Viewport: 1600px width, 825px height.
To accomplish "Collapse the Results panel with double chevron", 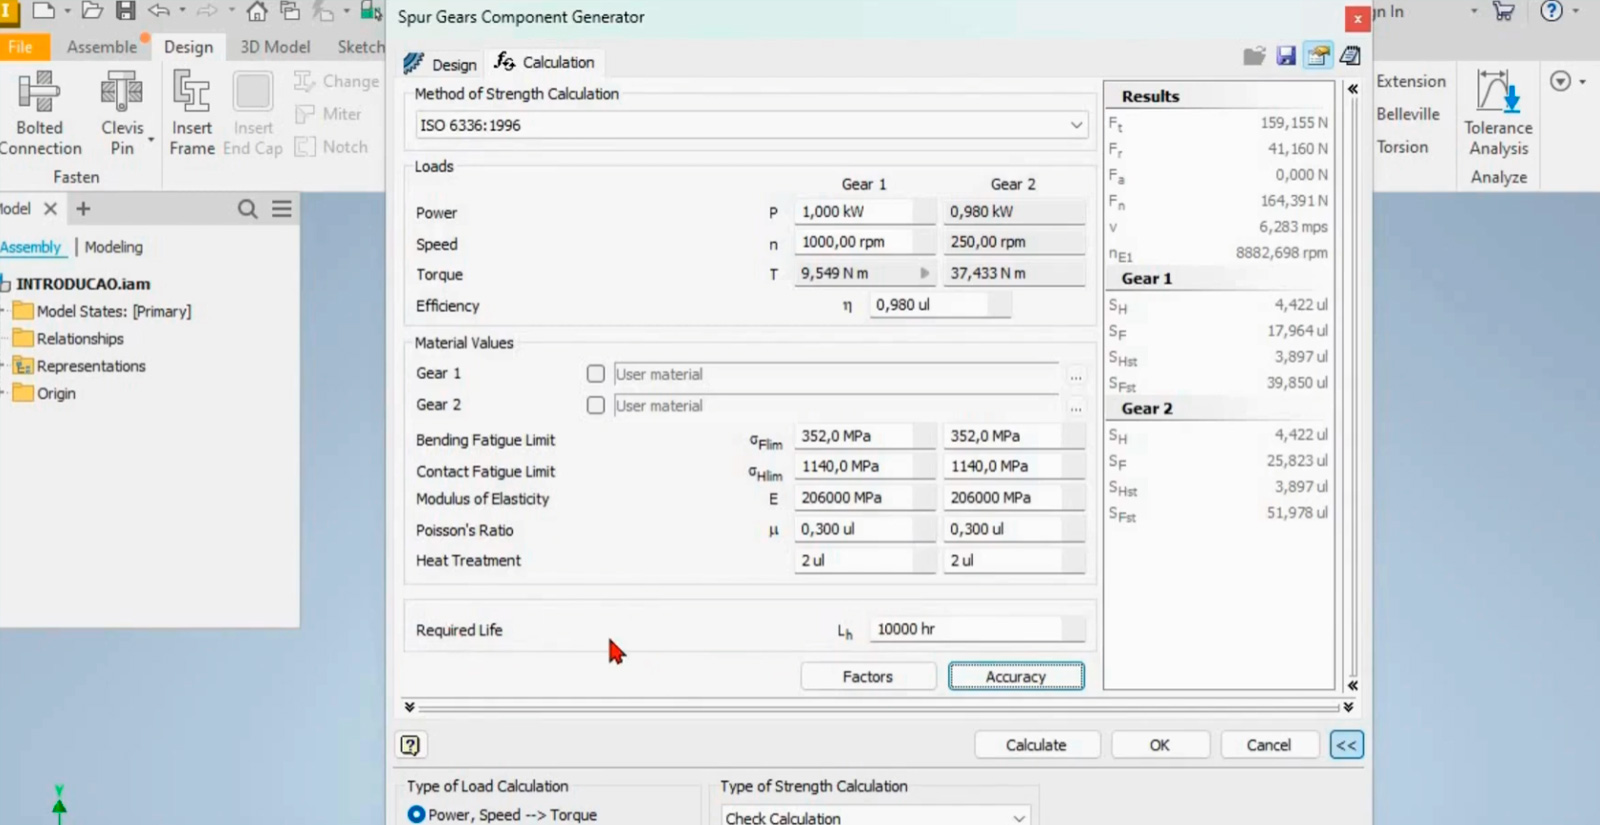I will click(x=1352, y=89).
